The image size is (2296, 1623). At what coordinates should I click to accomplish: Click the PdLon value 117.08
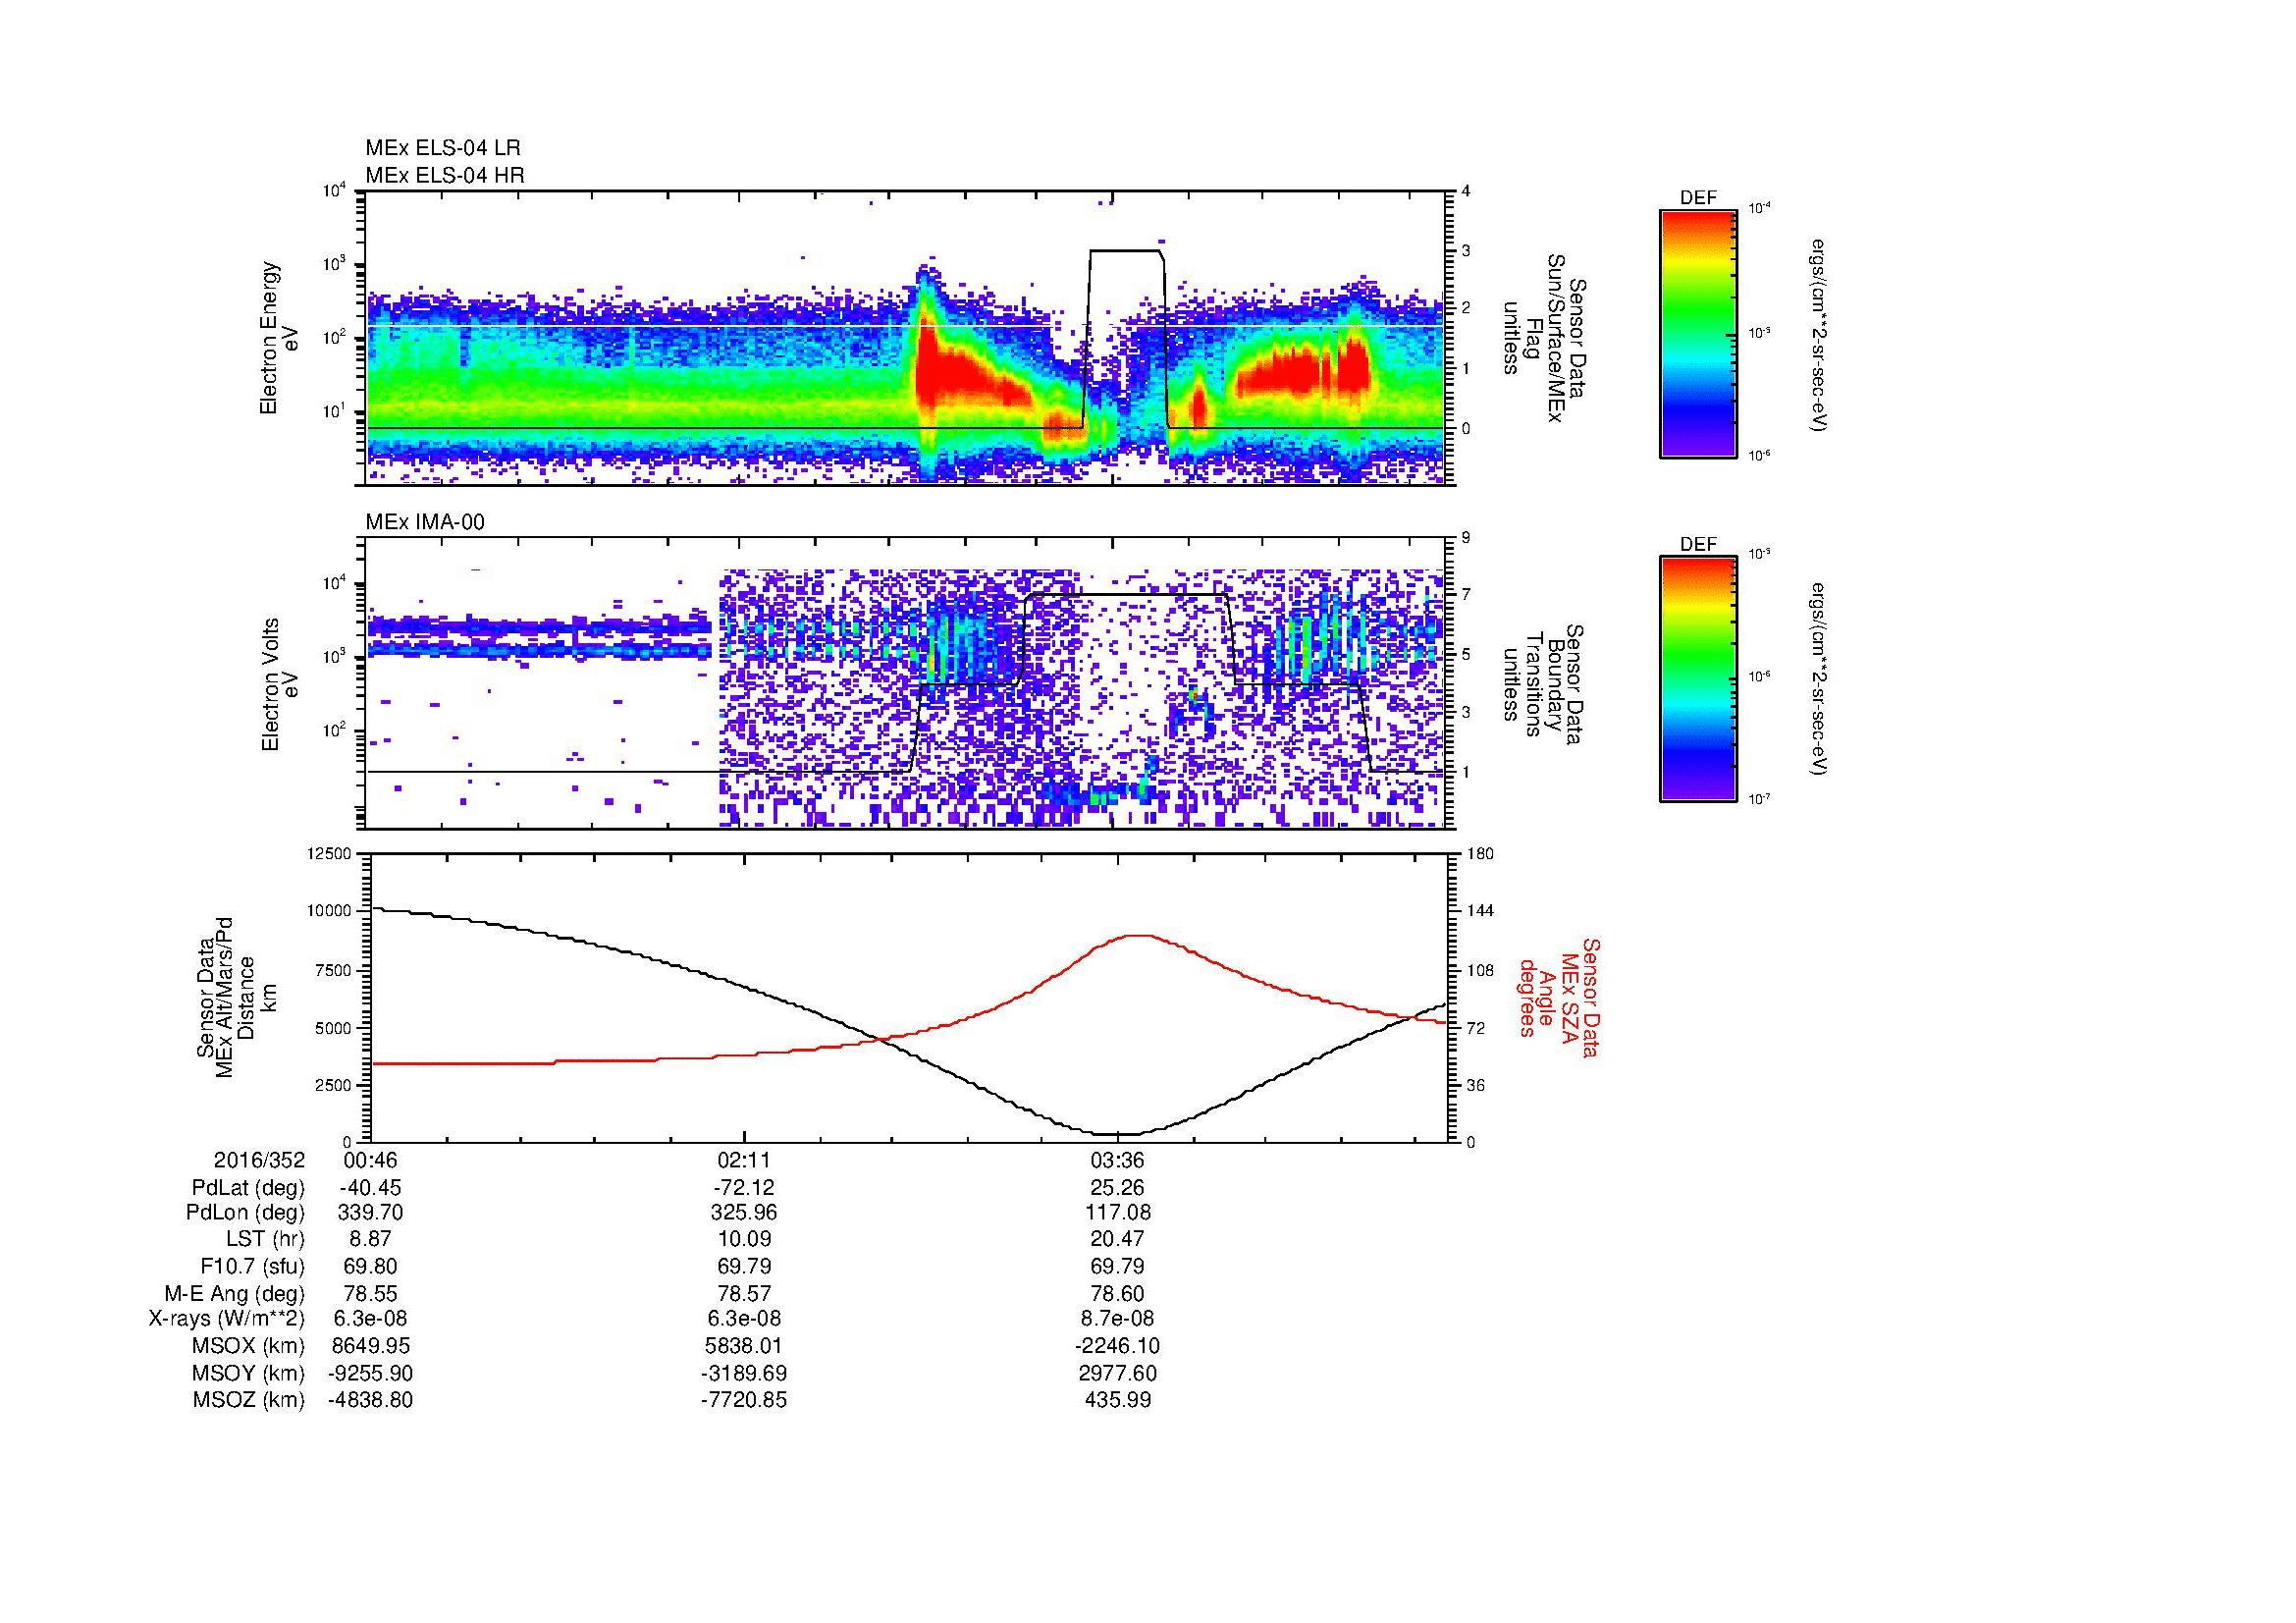click(x=1117, y=1212)
